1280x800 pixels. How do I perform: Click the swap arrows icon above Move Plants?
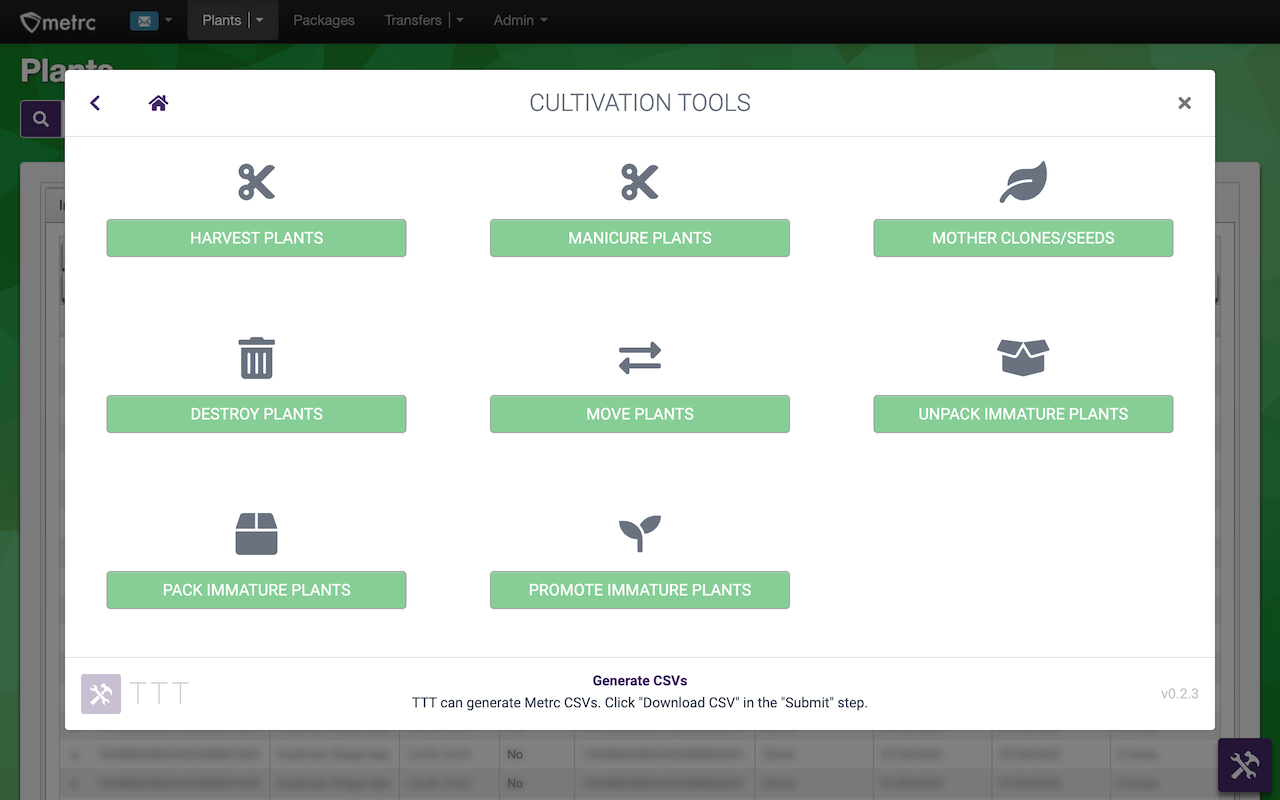(640, 358)
